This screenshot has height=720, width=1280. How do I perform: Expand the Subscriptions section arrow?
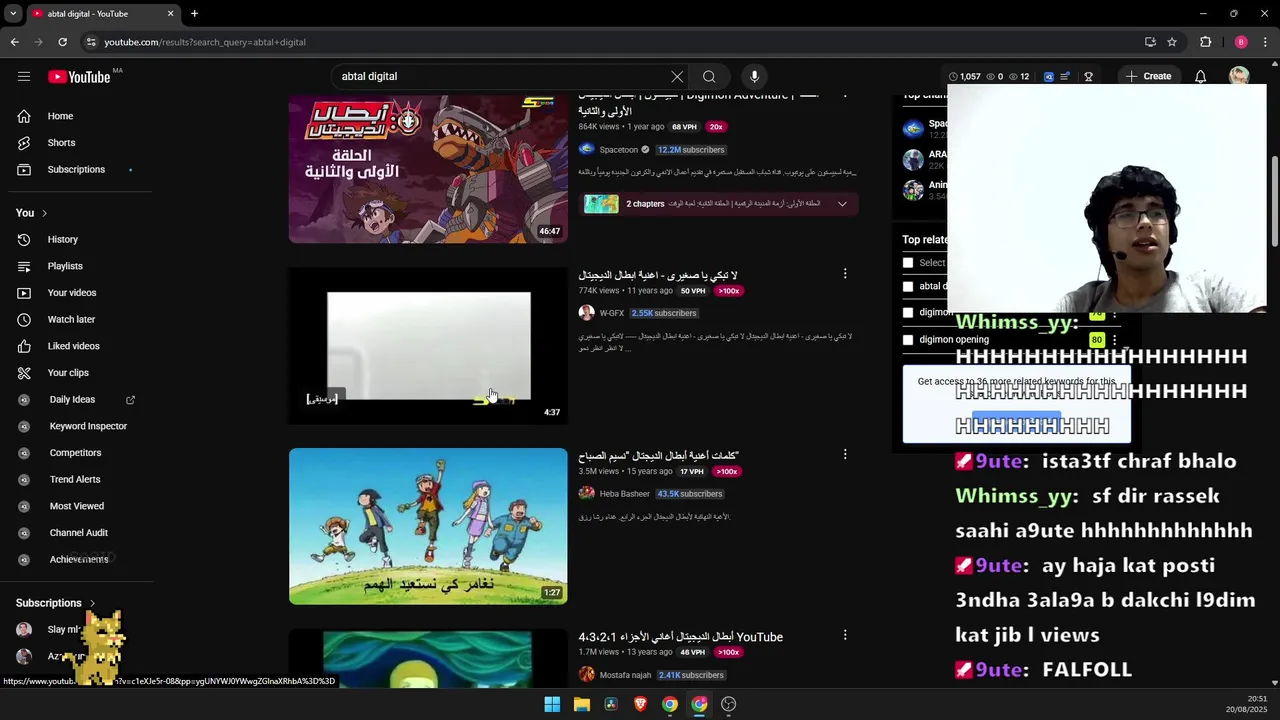click(92, 603)
